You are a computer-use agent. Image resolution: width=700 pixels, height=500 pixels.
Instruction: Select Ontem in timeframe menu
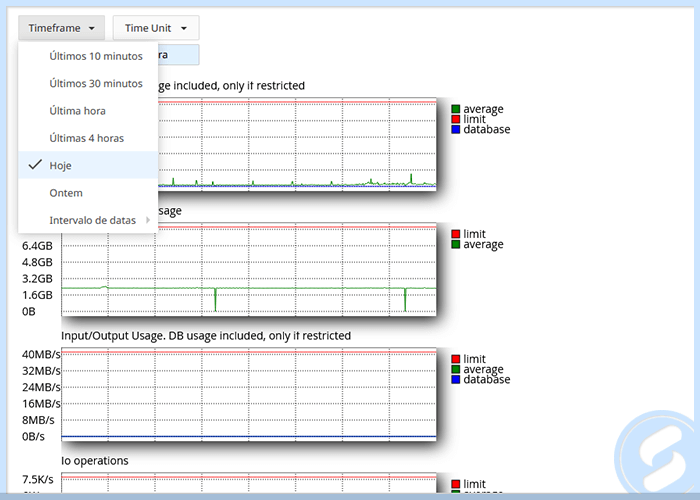tap(88, 193)
